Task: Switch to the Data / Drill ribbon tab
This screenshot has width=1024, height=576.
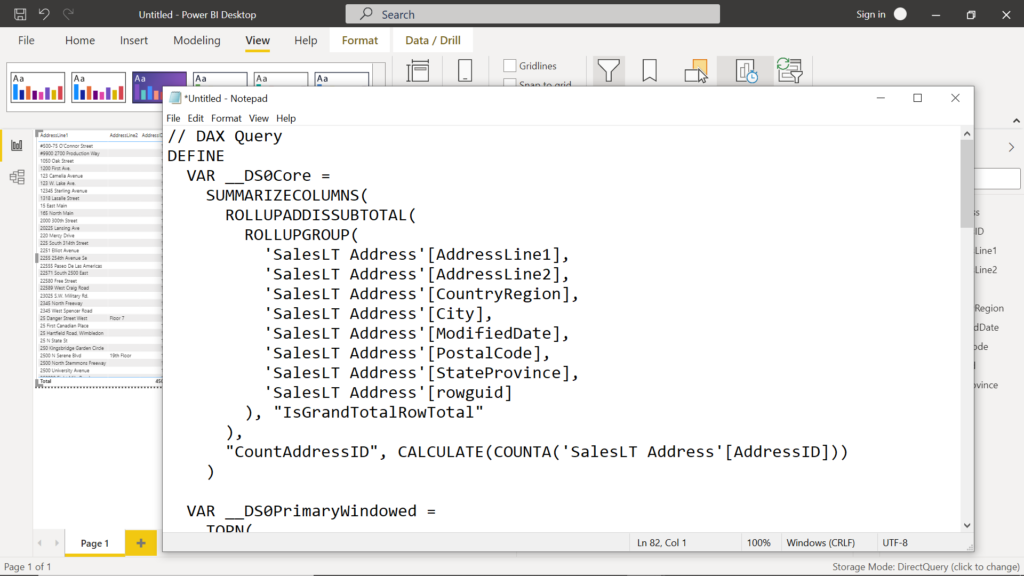Action: click(432, 40)
